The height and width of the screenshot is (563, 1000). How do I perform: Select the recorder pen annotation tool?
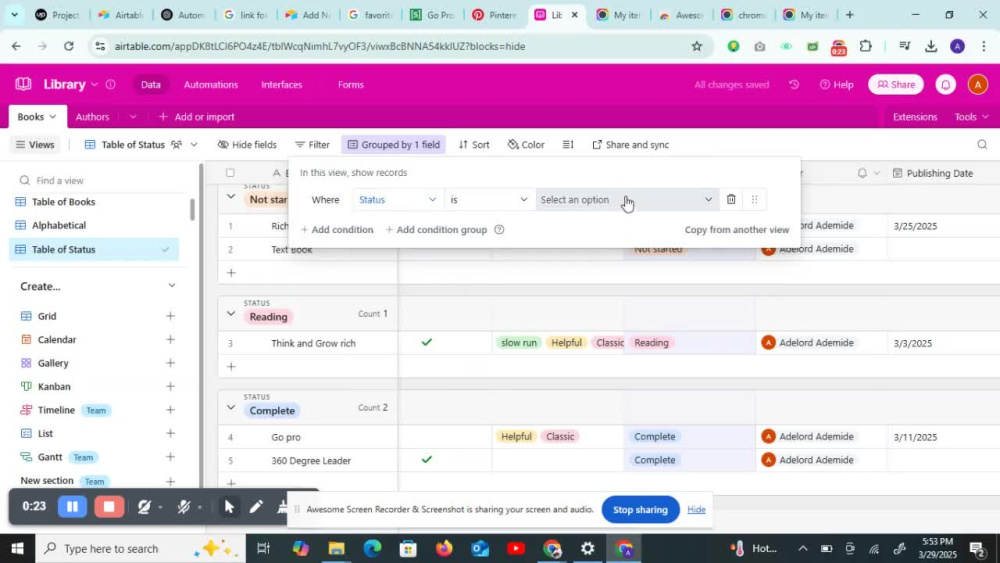pos(256,507)
